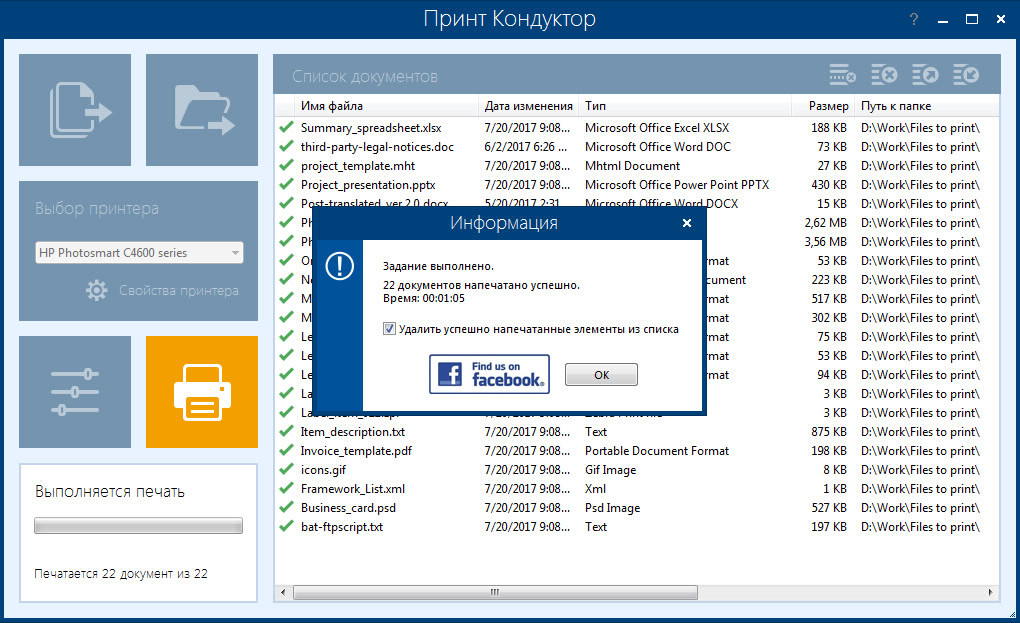1020x623 pixels.
Task: Click the window resize grip corner
Action: pos(1012,615)
